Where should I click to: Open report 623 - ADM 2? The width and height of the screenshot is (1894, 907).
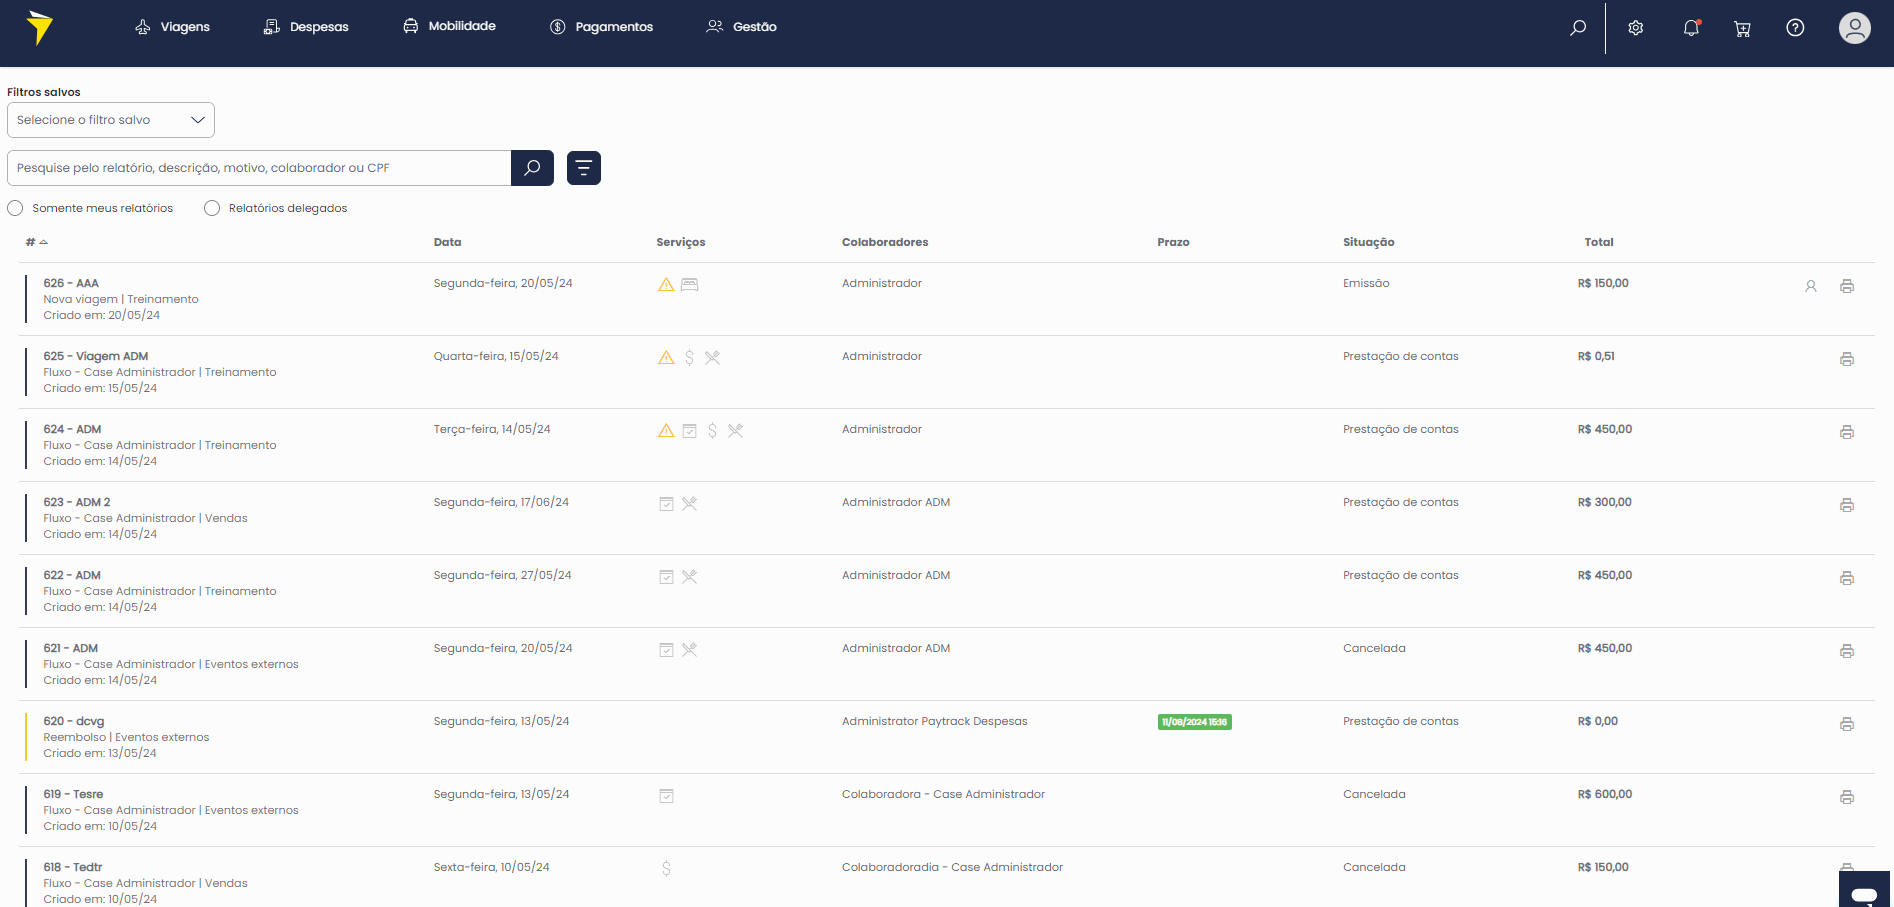coord(77,502)
